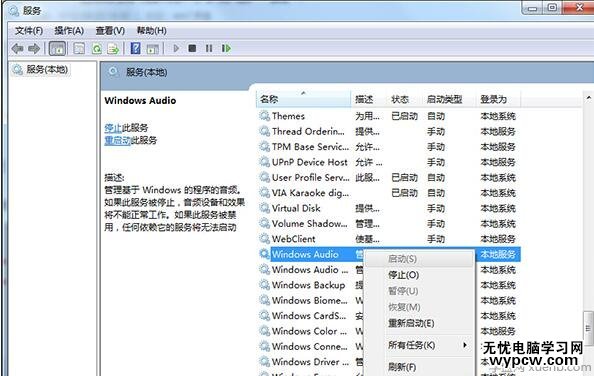Click the vertical scrollbar thumb of the list

pyautogui.click(x=588, y=329)
